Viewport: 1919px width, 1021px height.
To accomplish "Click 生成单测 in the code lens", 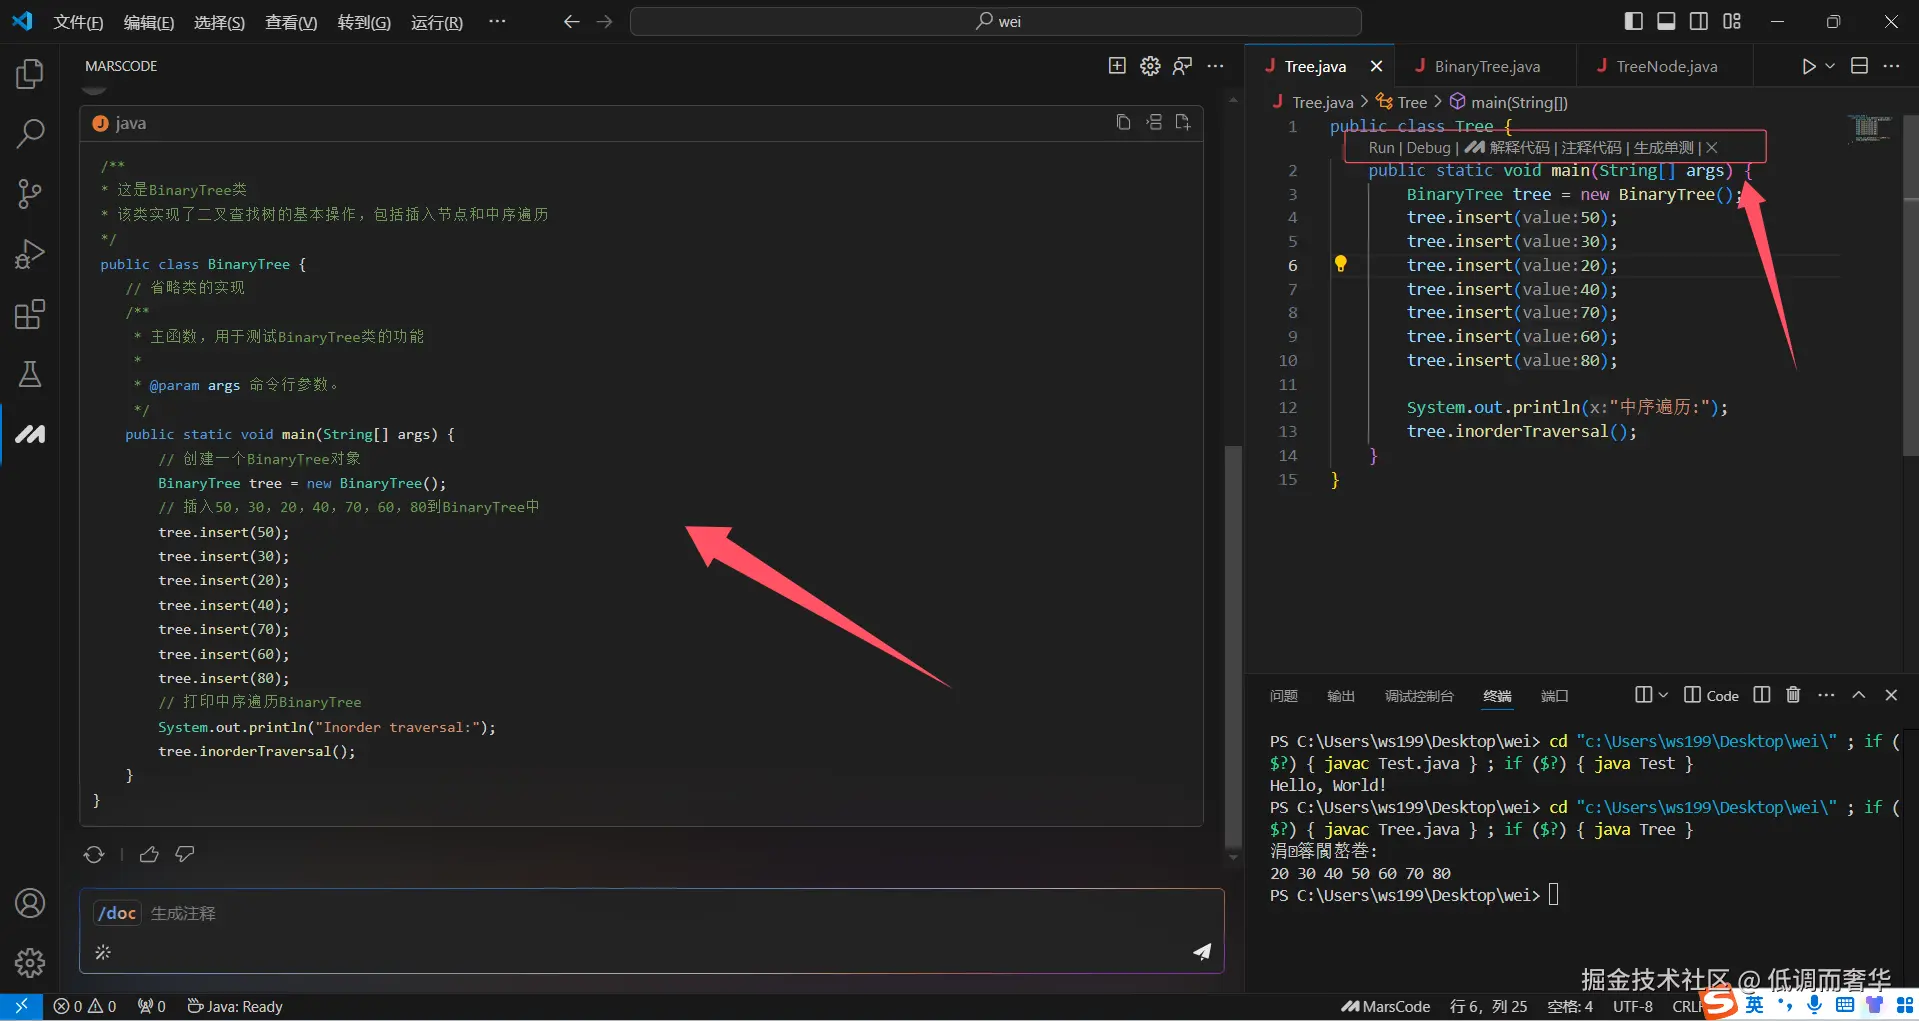I will (x=1663, y=147).
